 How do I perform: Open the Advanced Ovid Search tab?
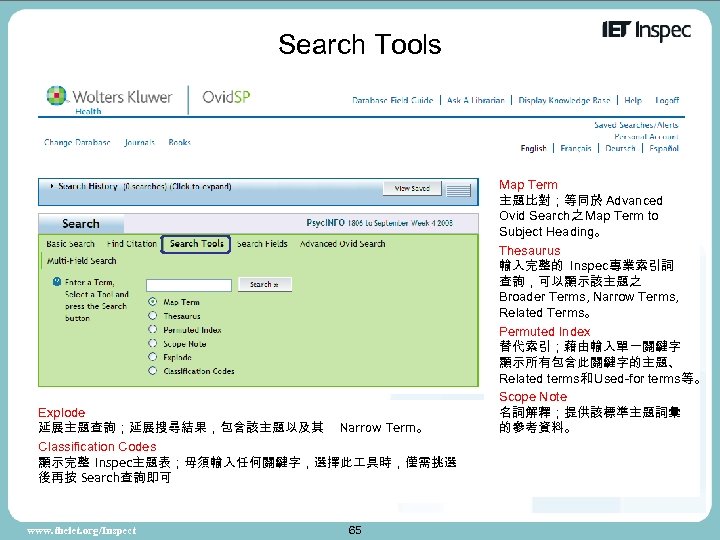pos(343,244)
